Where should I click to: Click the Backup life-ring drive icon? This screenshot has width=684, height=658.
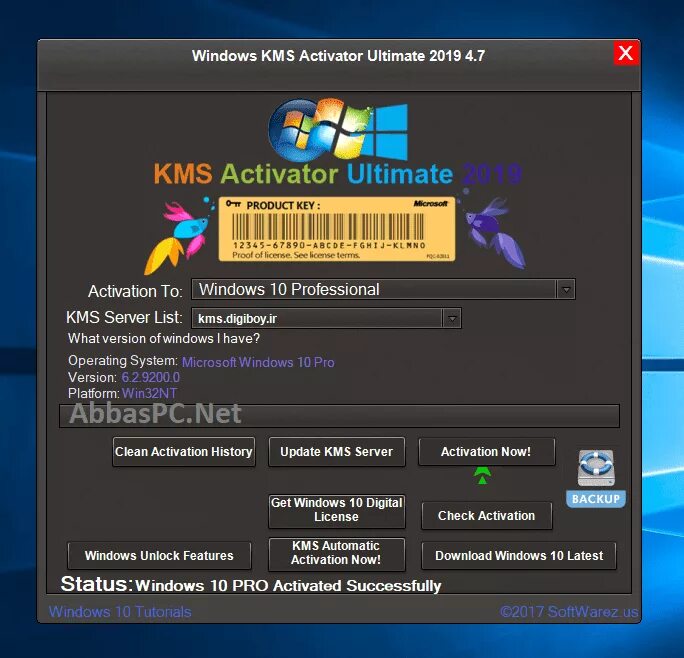(595, 478)
